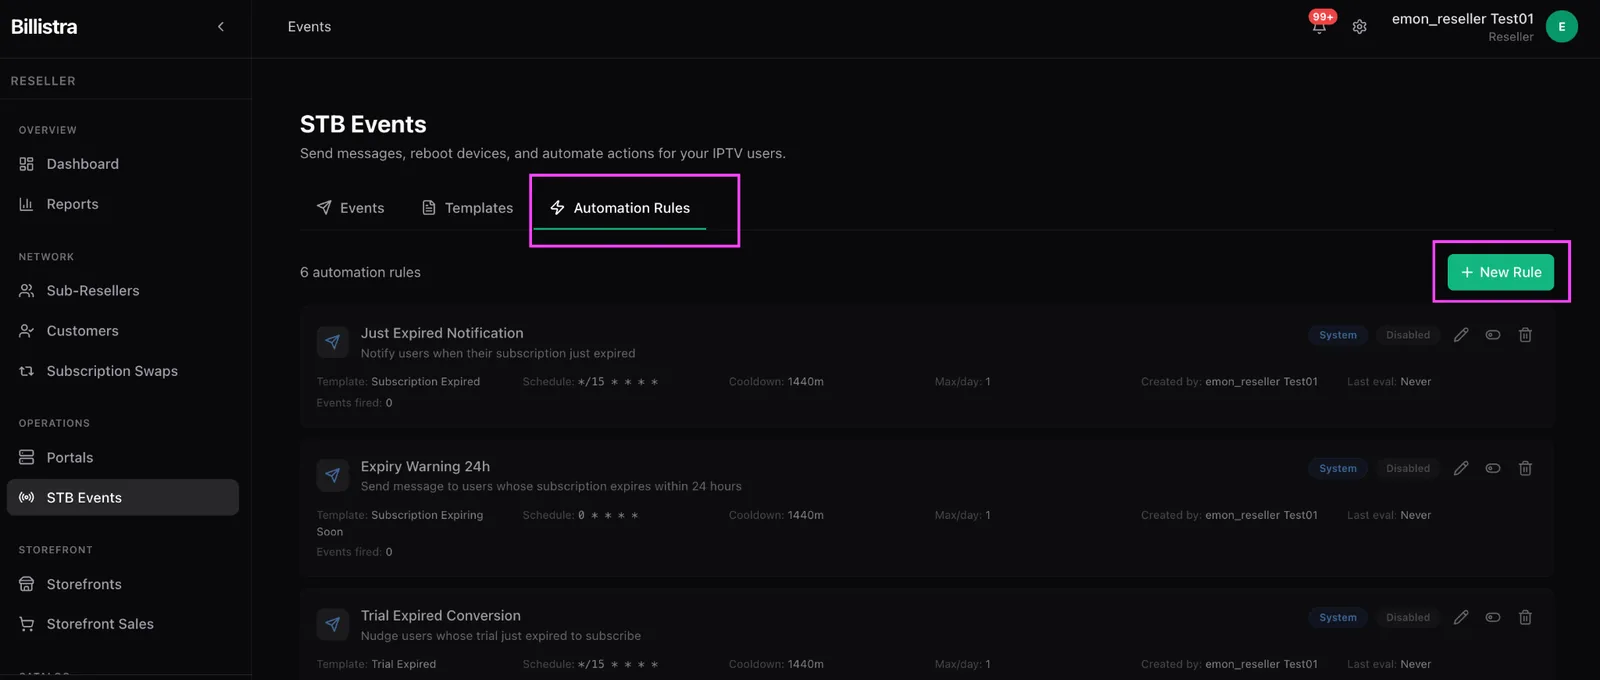Toggle the Expiry Warning 24h rule
Image resolution: width=1600 pixels, height=680 pixels.
(1493, 468)
